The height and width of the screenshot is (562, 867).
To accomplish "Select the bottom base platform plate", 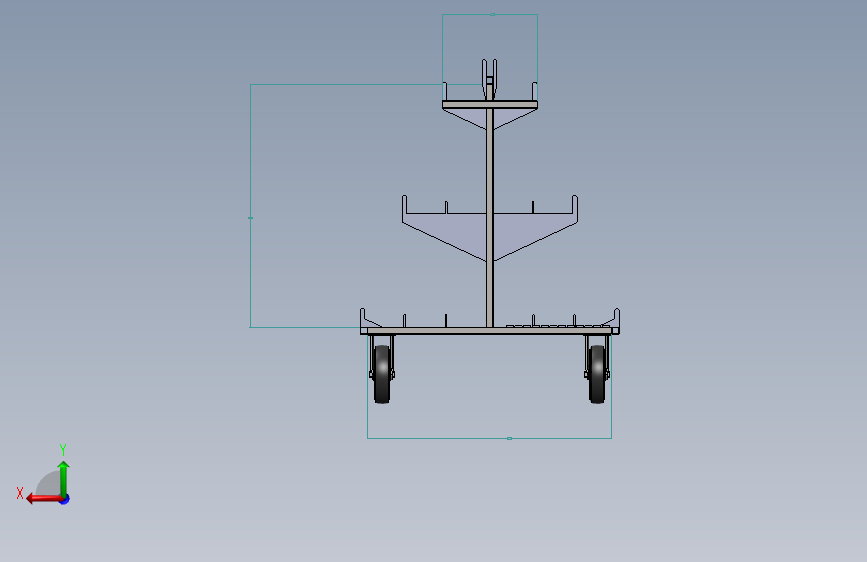I will 490,331.
